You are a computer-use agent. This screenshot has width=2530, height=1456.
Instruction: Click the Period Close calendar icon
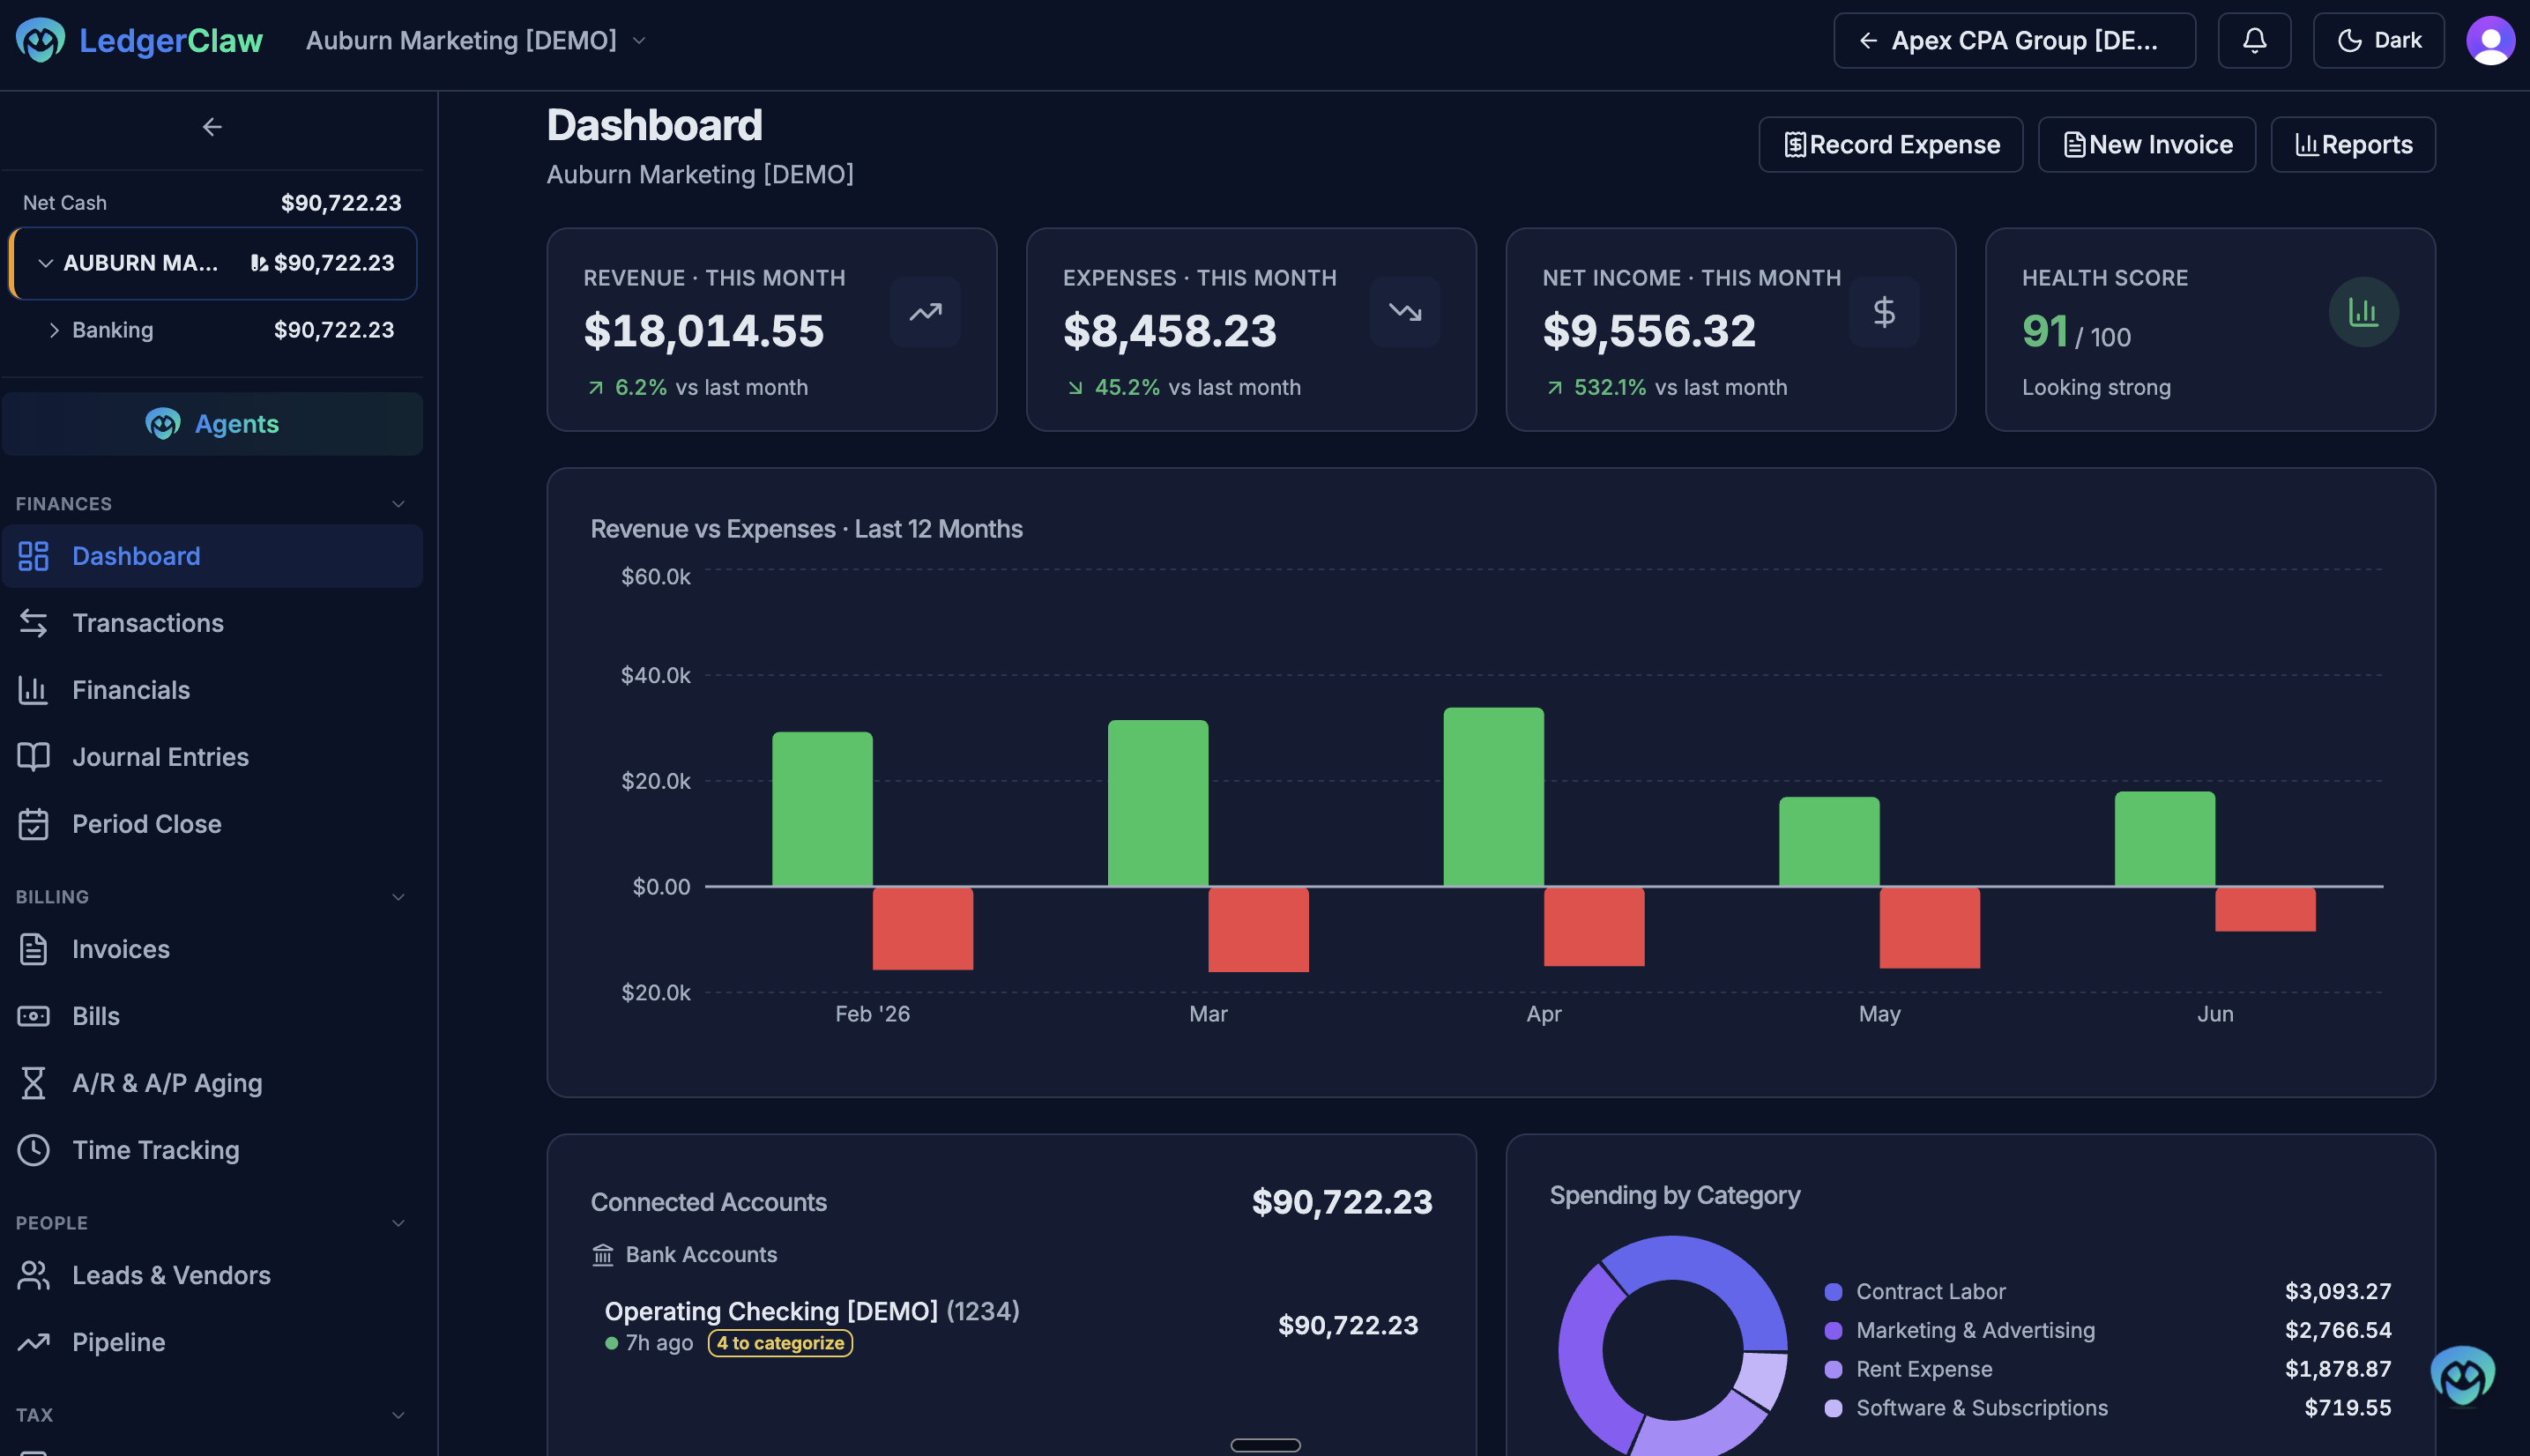pos(33,824)
